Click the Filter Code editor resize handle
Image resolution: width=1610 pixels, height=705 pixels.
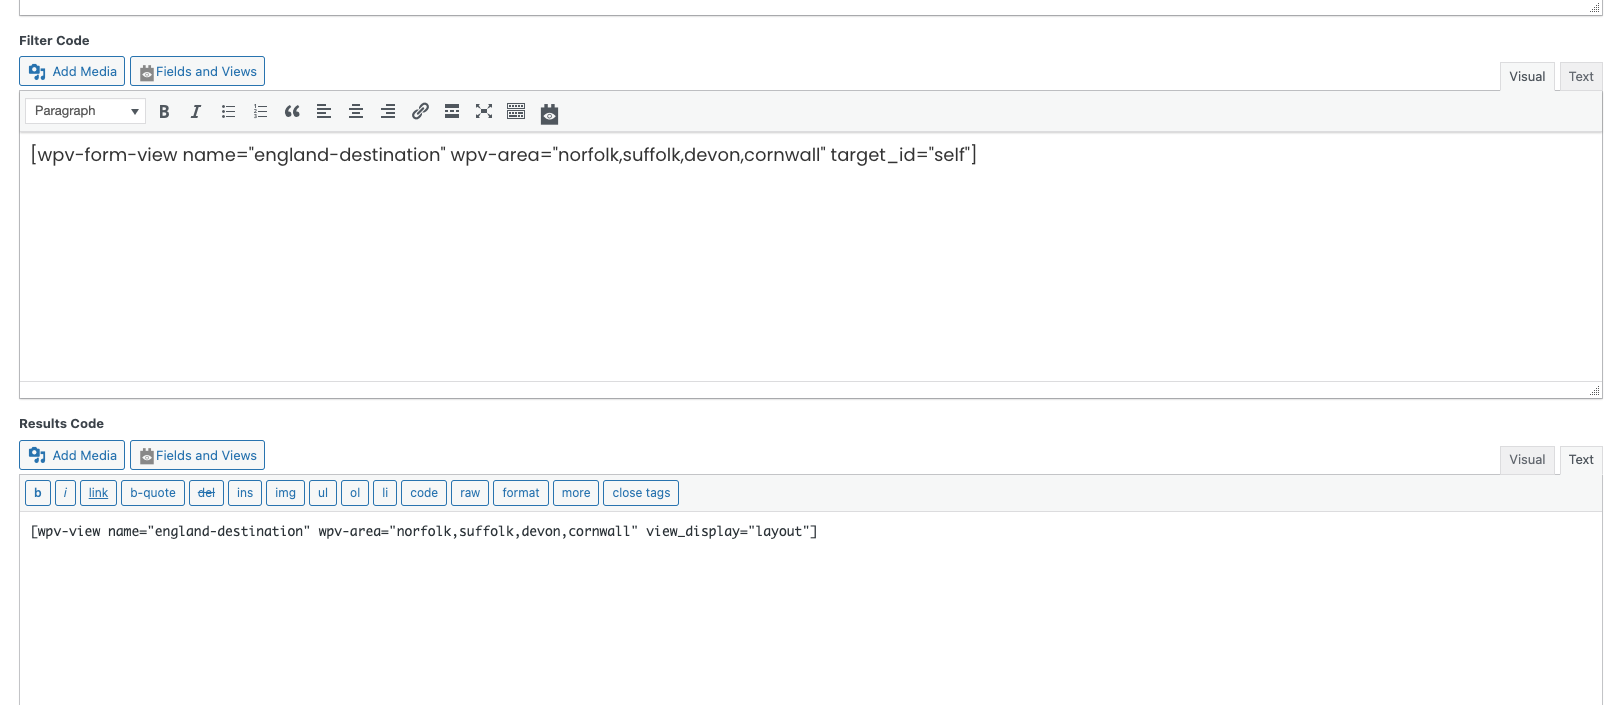point(1594,390)
